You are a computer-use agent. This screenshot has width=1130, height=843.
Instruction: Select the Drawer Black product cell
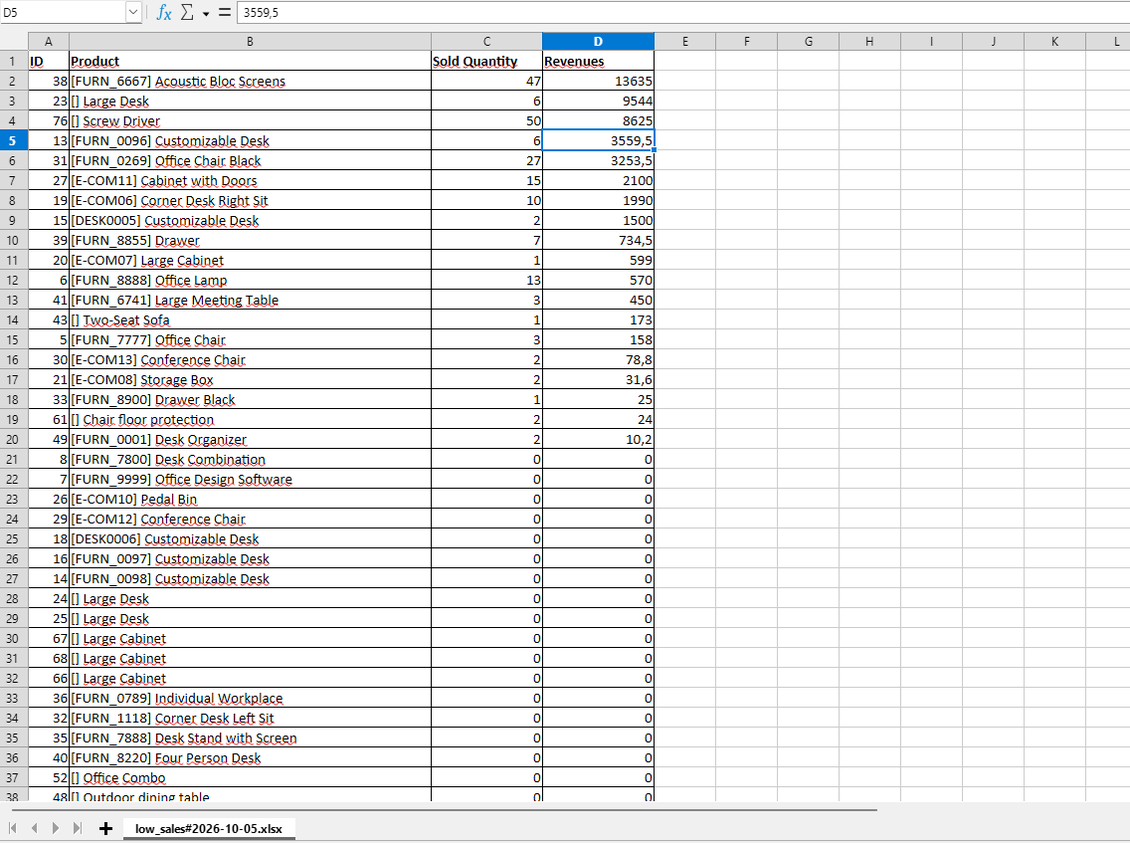click(250, 399)
